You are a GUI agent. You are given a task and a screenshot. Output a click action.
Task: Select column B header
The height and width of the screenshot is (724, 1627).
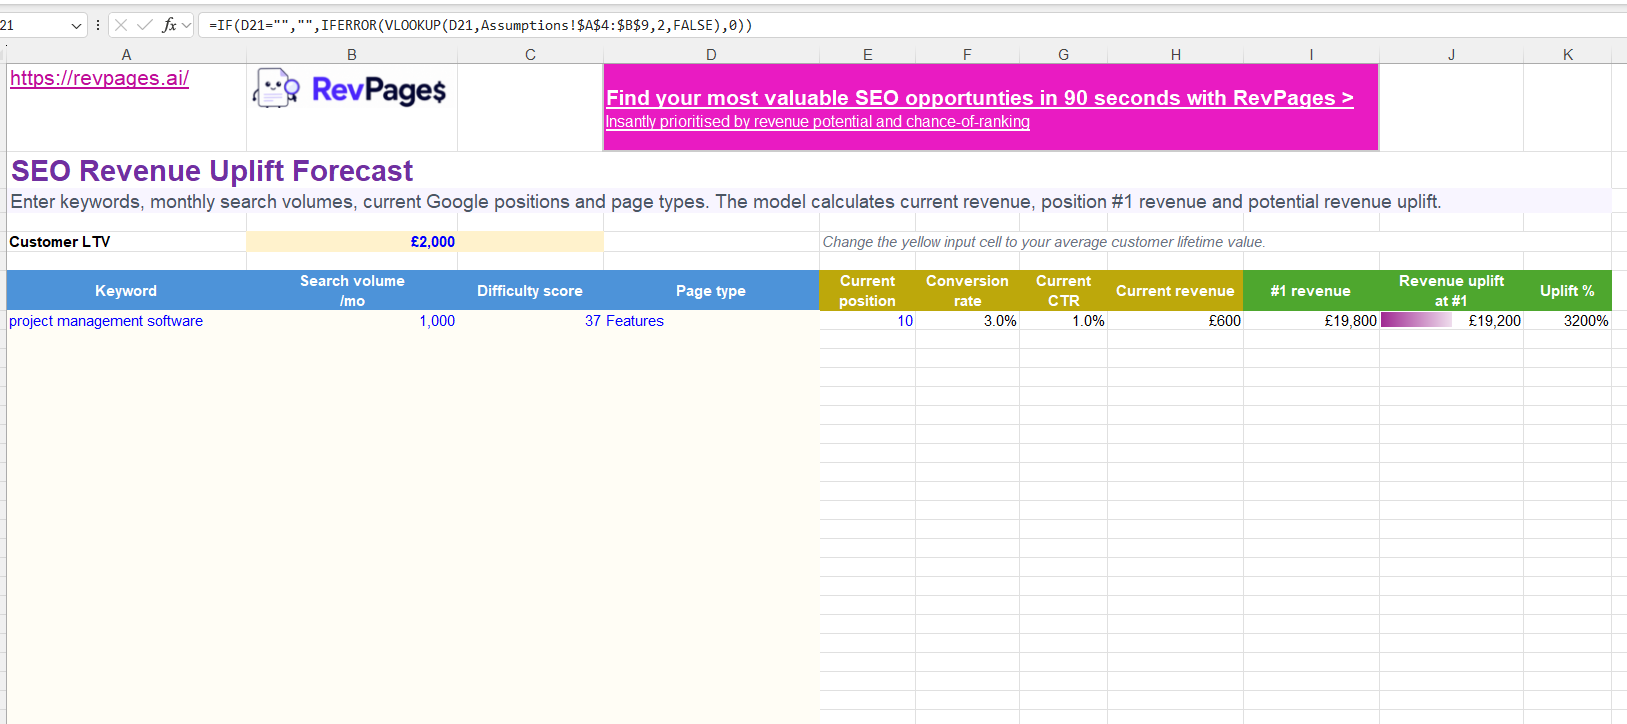point(352,55)
